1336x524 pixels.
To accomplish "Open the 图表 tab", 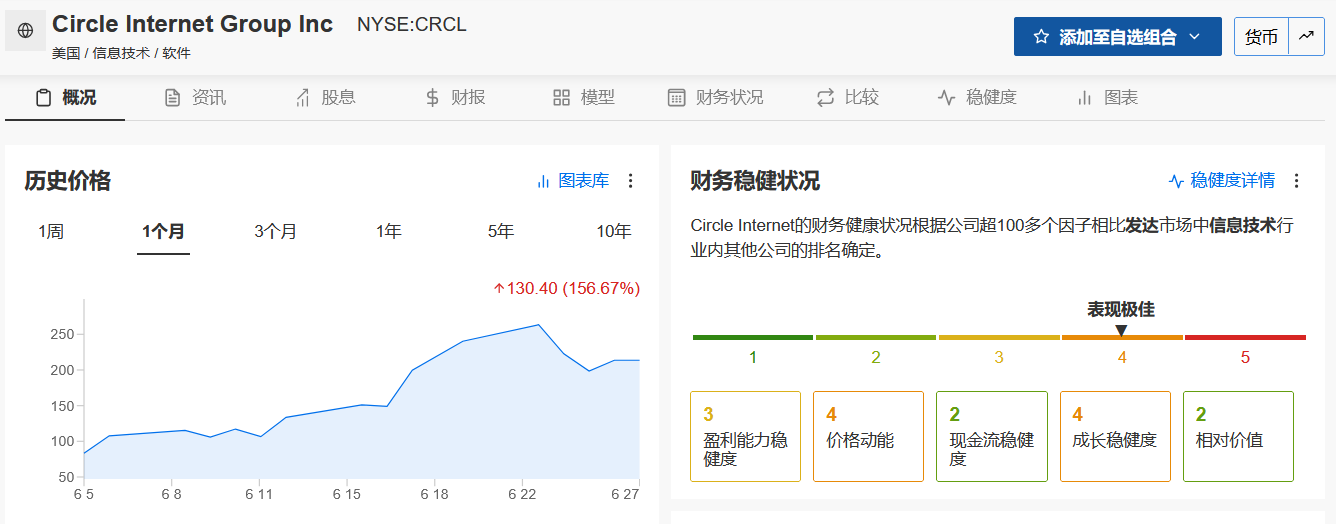I will click(x=1107, y=97).
